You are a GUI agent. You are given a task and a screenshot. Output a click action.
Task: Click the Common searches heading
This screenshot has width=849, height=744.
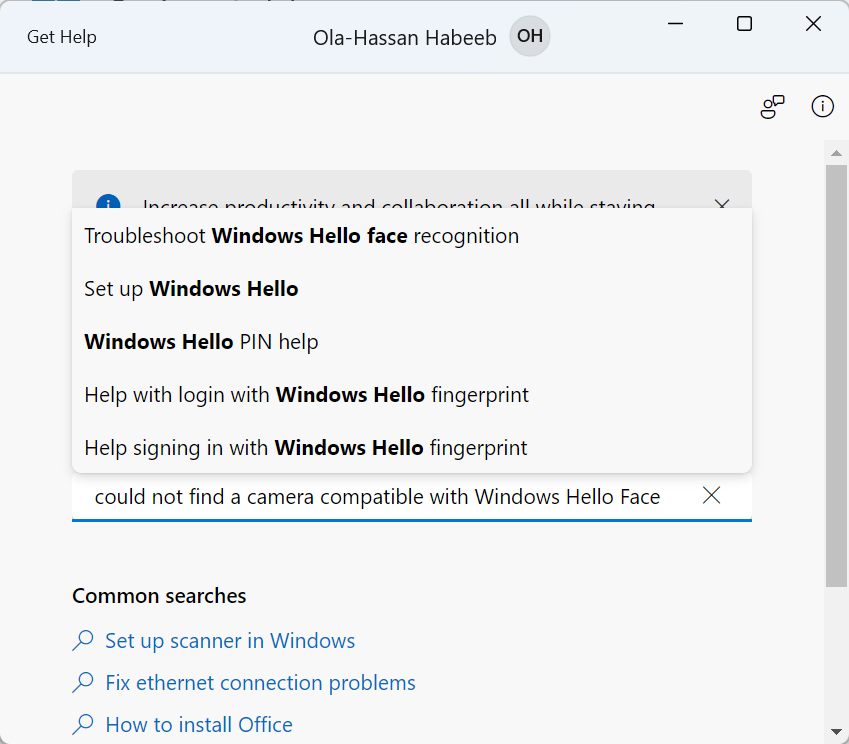[x=159, y=596]
